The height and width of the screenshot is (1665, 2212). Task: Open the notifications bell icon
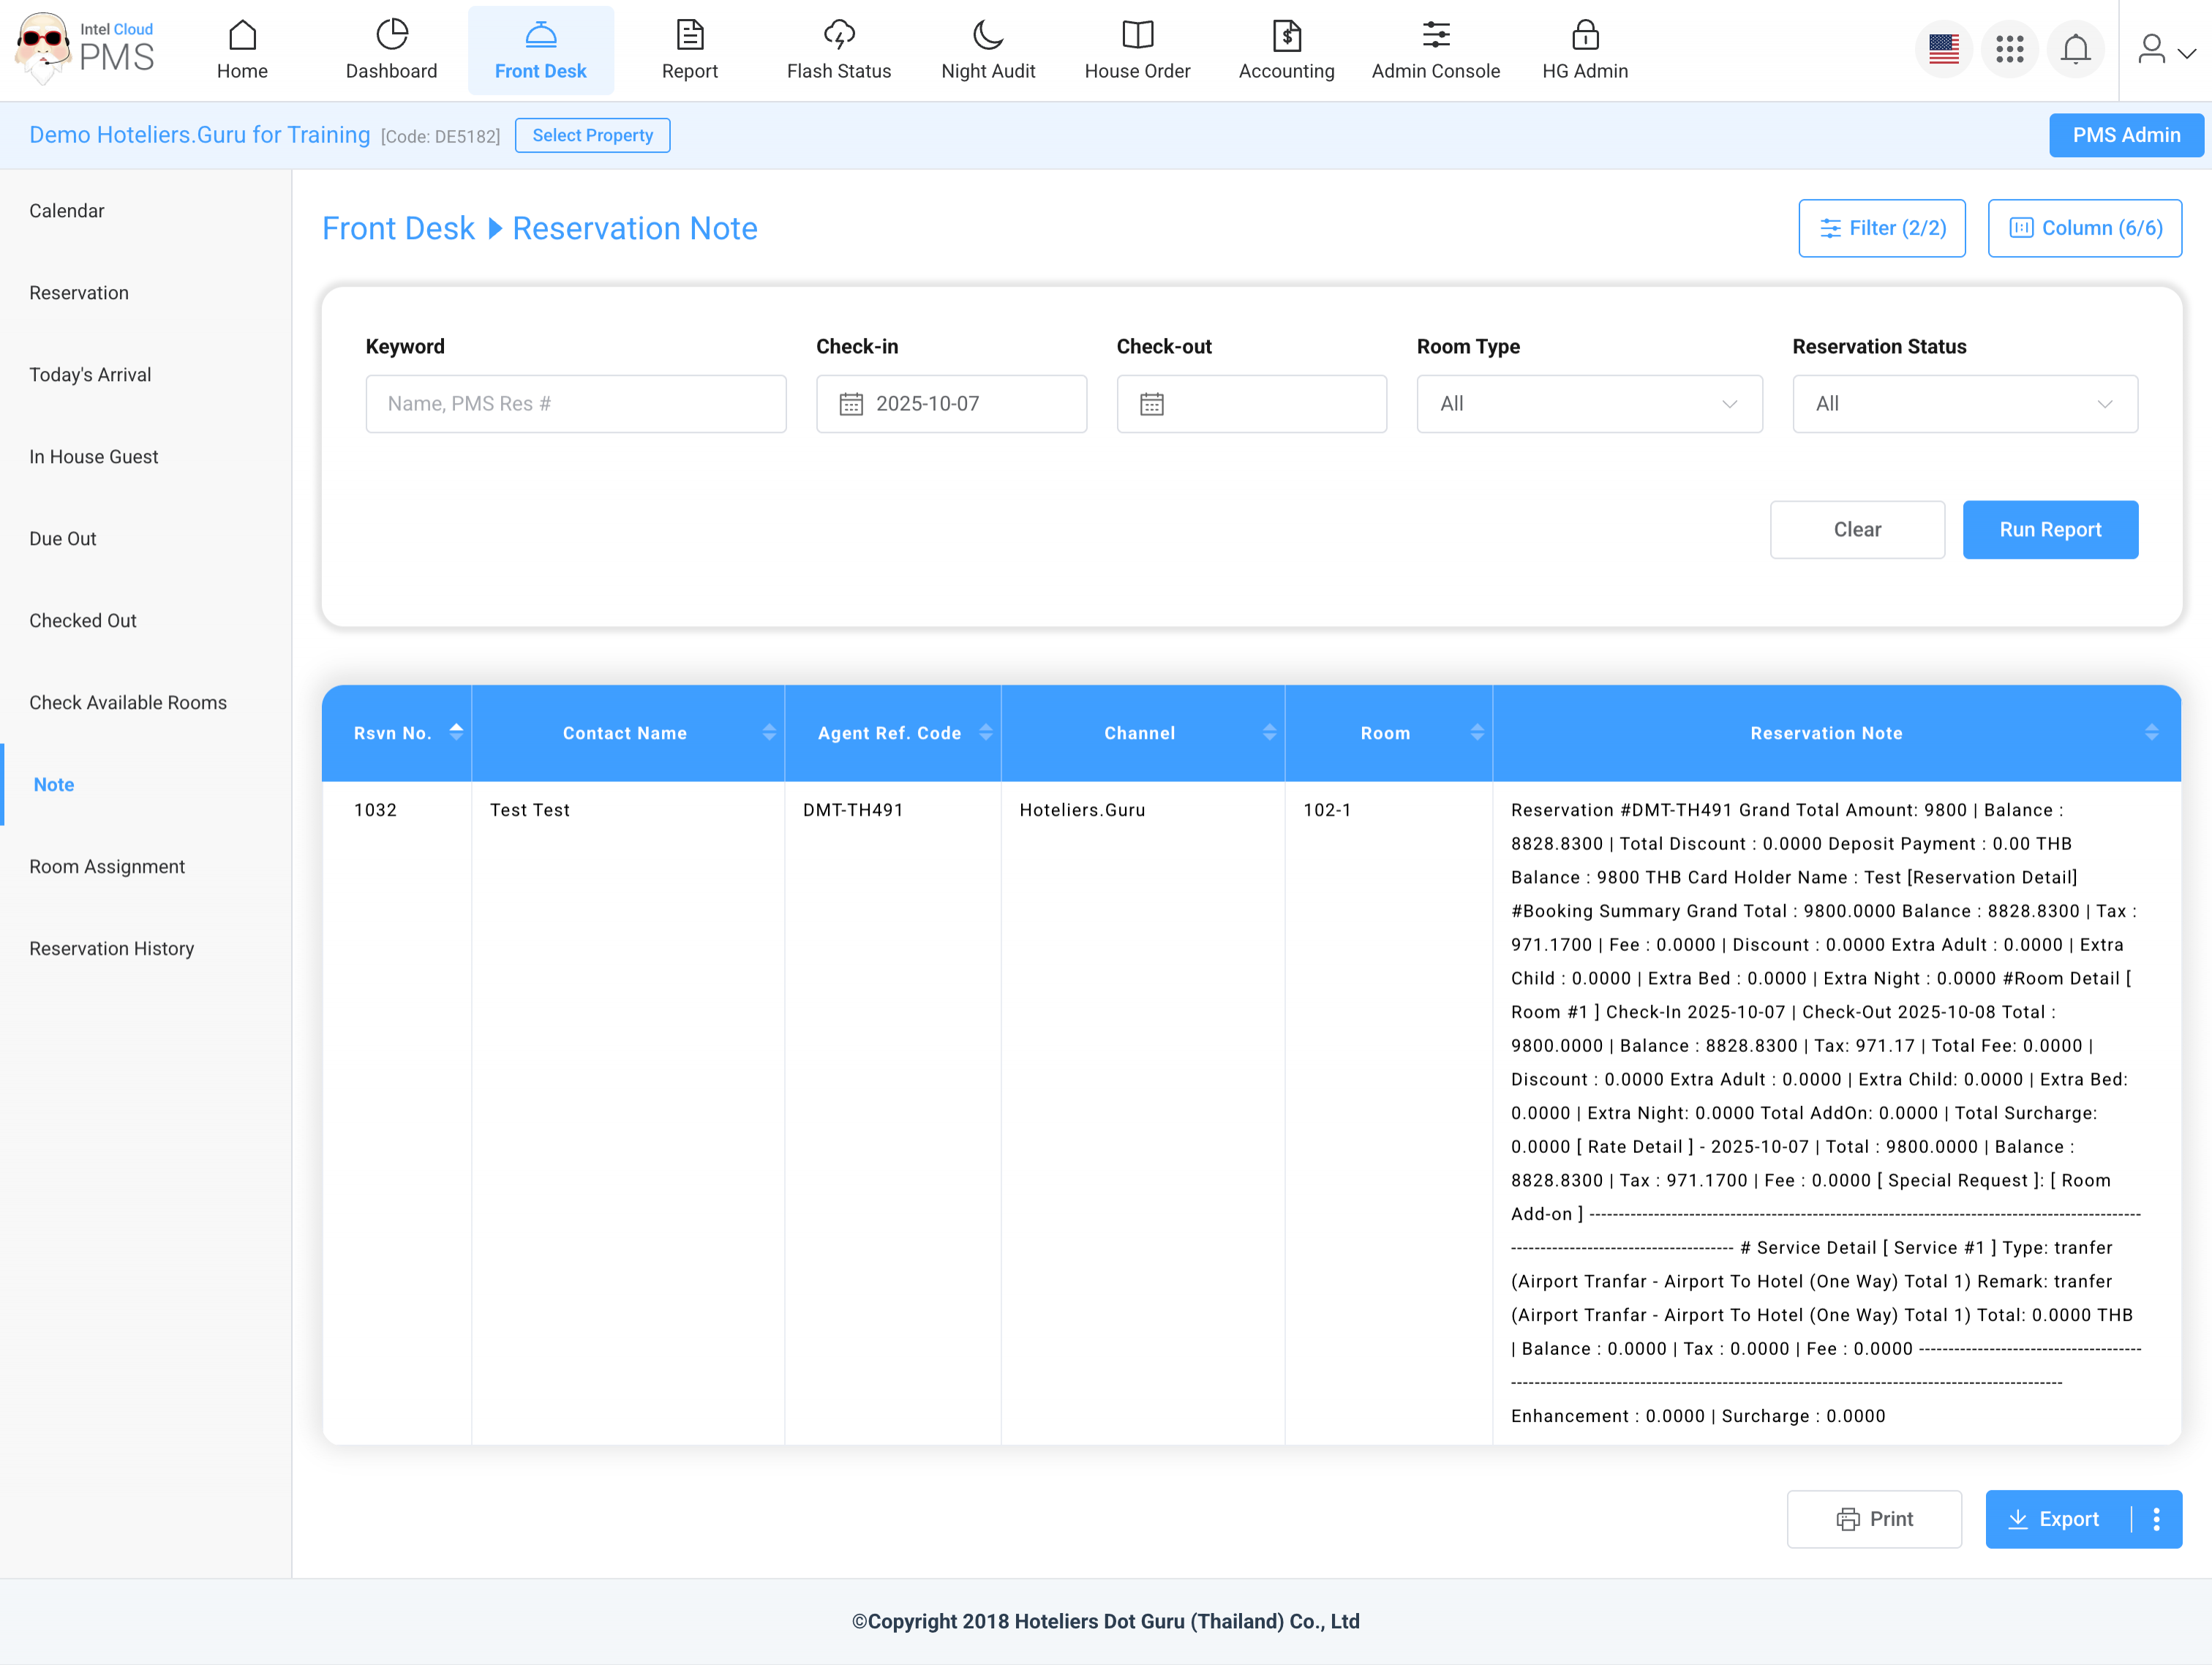tap(2075, 48)
